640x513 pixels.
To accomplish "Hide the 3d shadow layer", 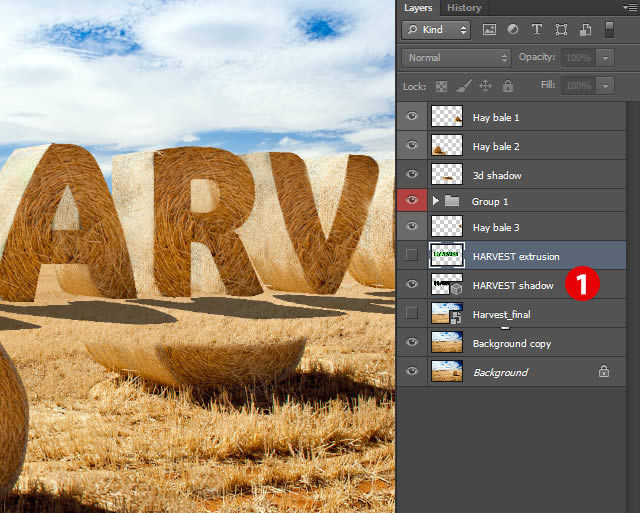I will [412, 174].
